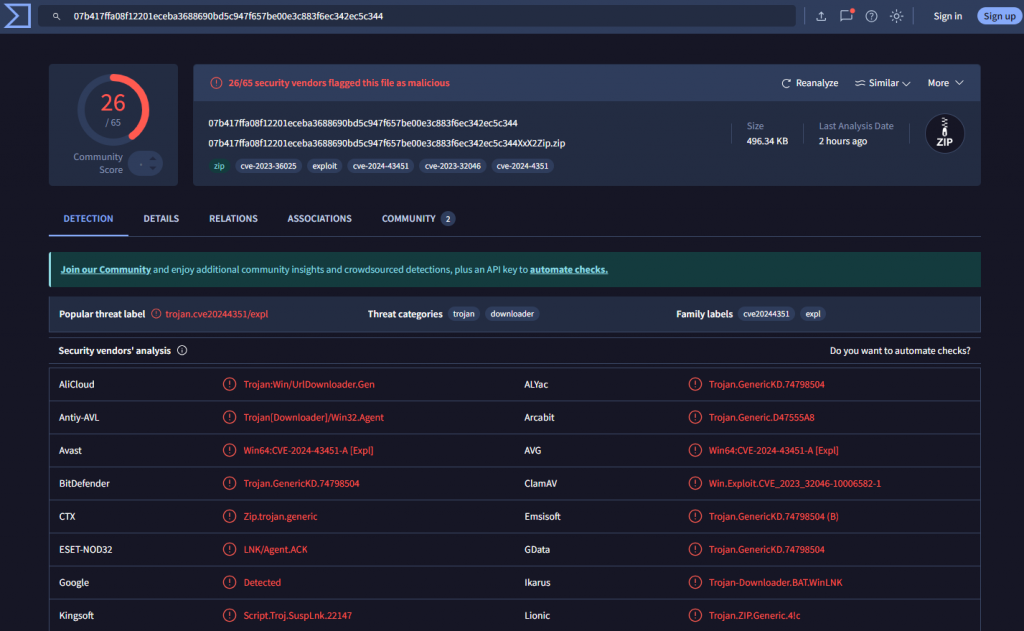This screenshot has height=631, width=1024.
Task: Open the help question mark icon
Action: pyautogui.click(x=871, y=16)
